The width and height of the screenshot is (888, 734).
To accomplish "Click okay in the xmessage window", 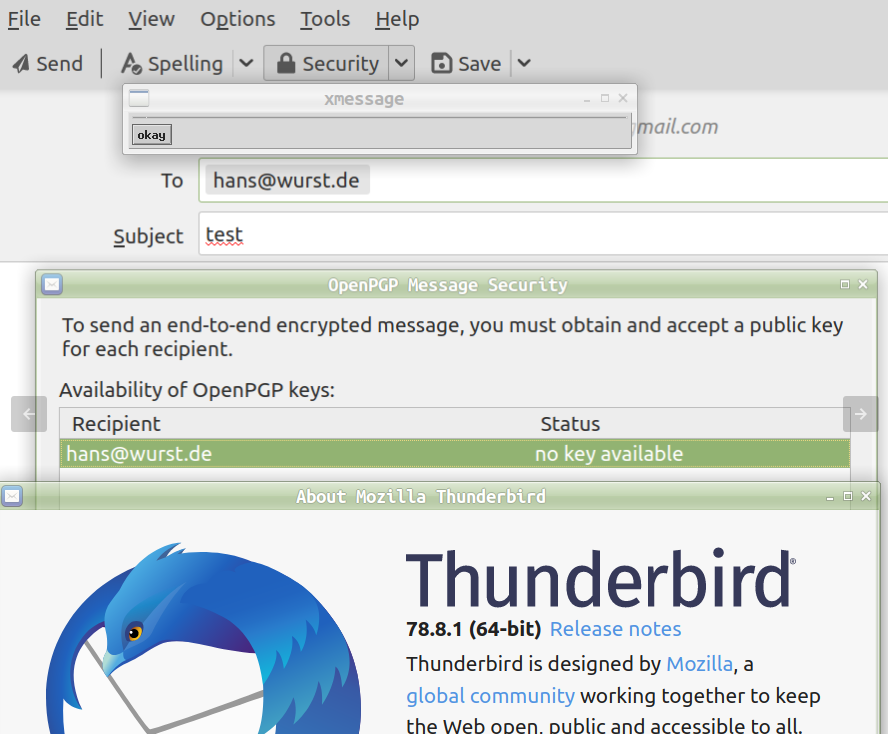I will 152,135.
